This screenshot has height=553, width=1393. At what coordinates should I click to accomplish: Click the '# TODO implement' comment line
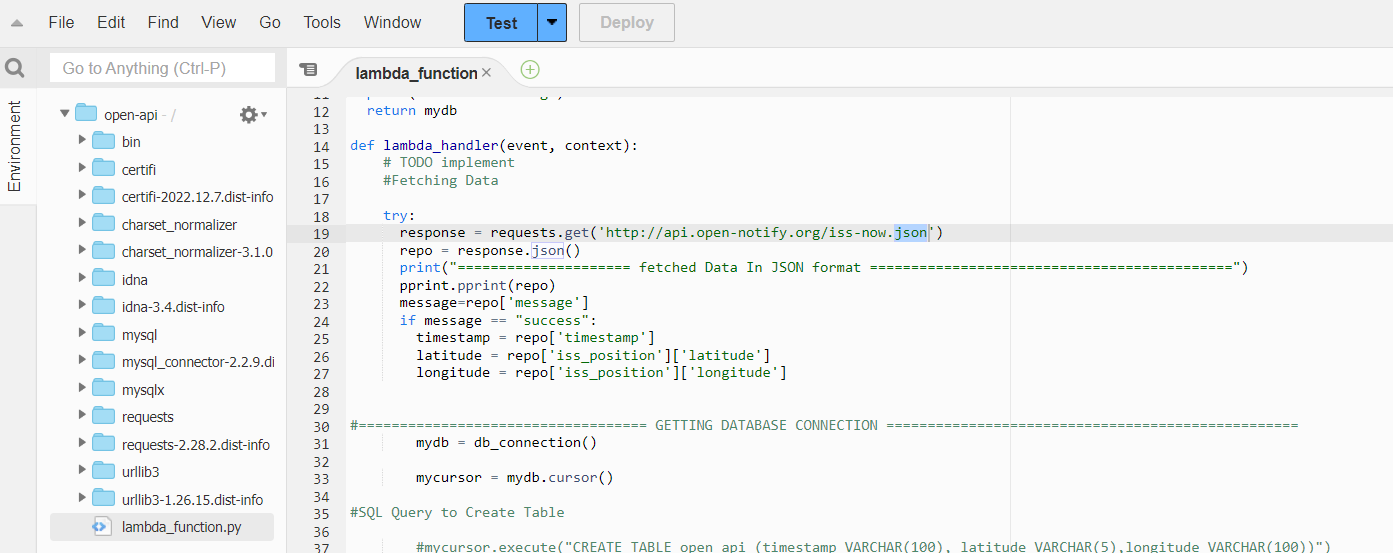(448, 163)
